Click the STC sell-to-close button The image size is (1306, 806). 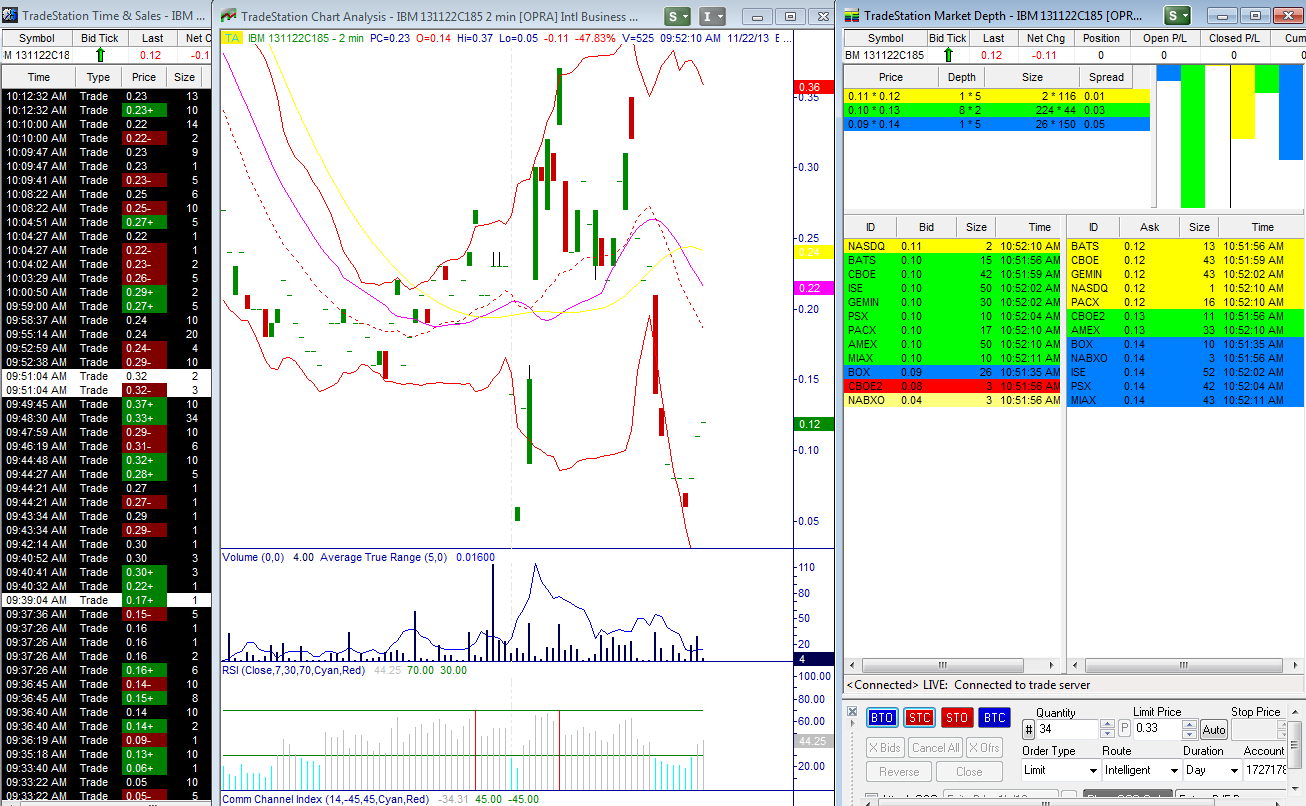pos(919,717)
